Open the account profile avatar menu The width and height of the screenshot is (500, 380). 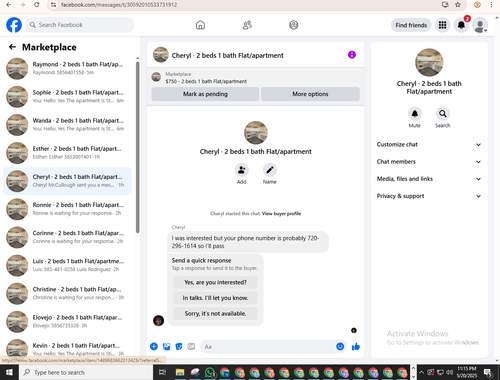click(480, 25)
